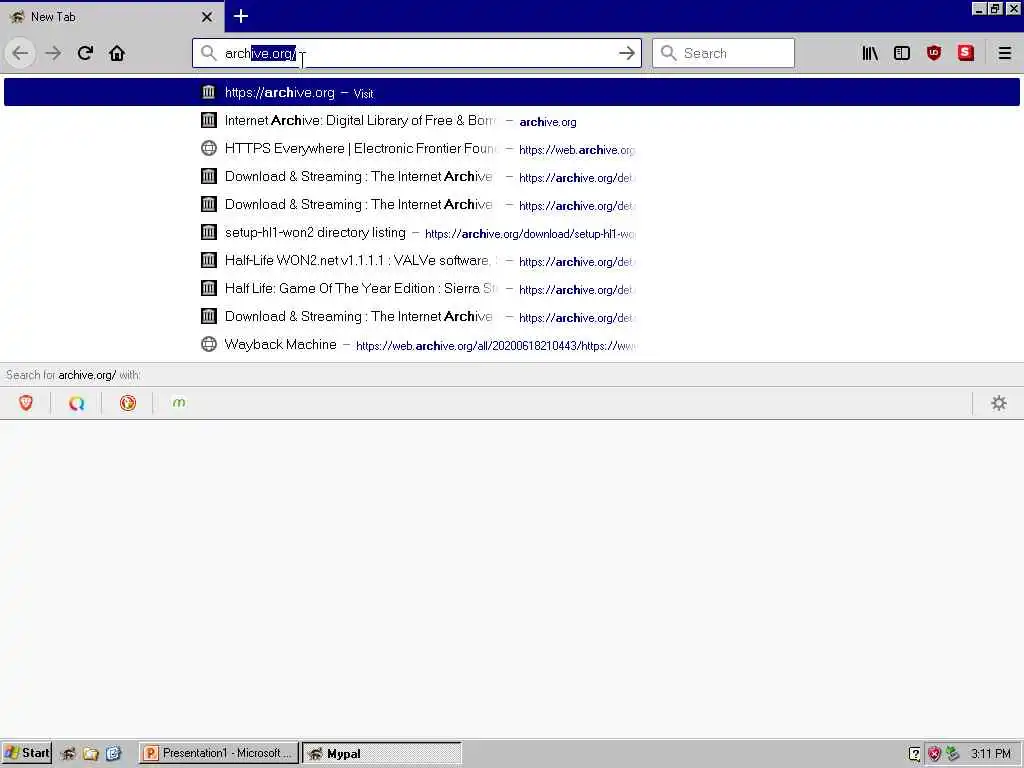The height and width of the screenshot is (768, 1024).
Task: Open the setup-hl1-won2 directory listing suggestion
Action: [x=512, y=232]
